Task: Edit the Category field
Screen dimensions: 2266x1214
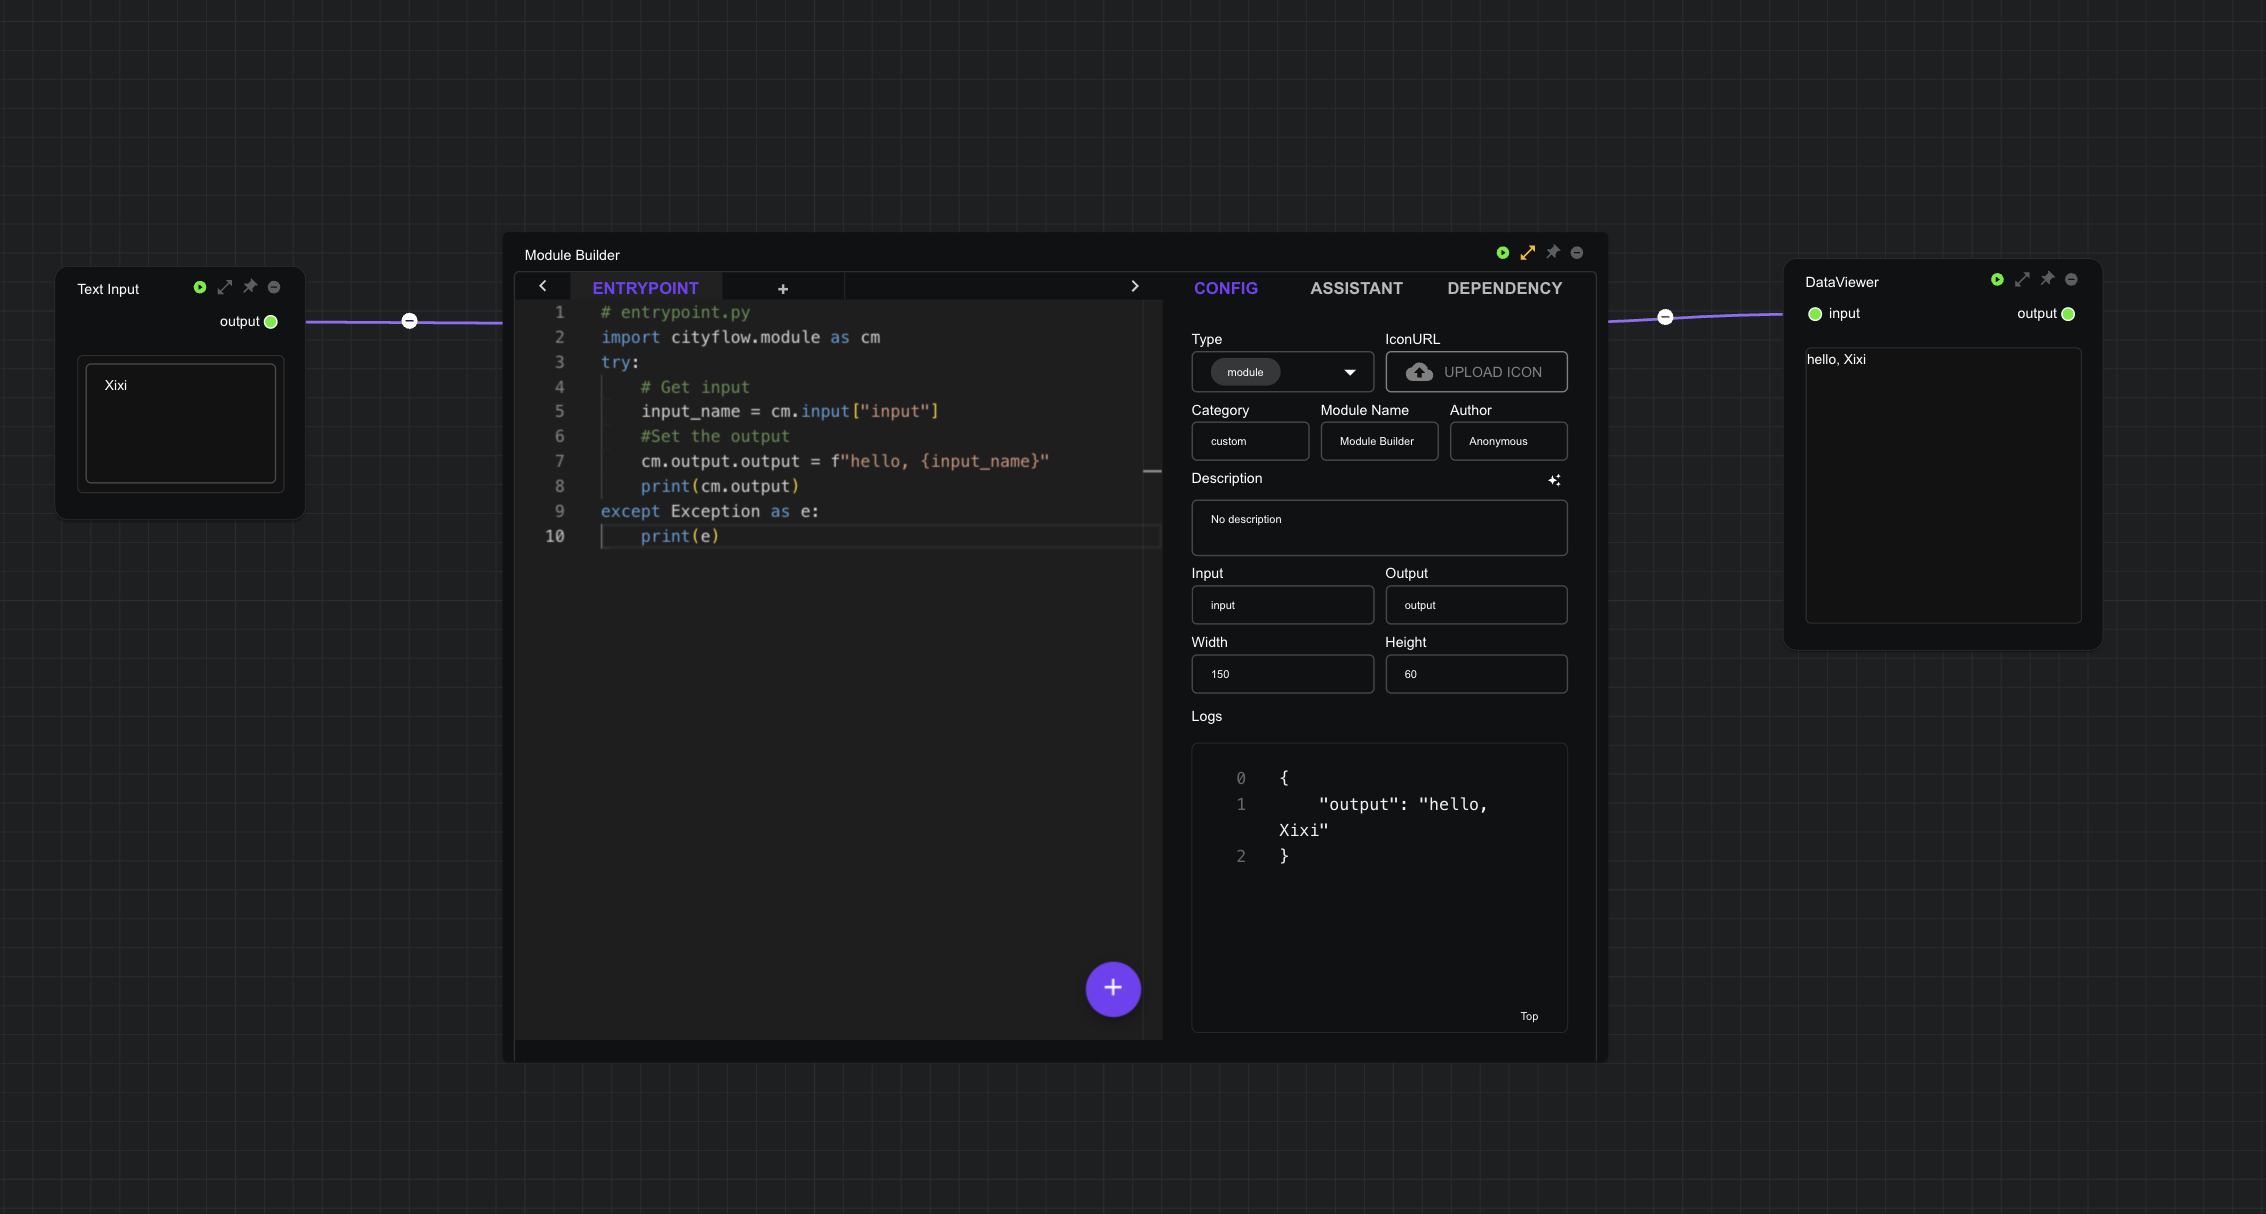Action: [1250, 441]
